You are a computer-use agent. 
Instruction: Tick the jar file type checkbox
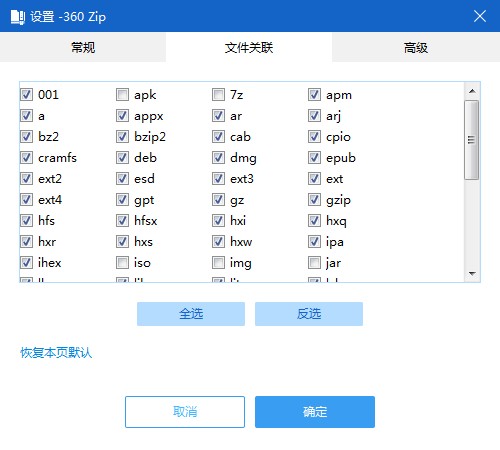314,263
